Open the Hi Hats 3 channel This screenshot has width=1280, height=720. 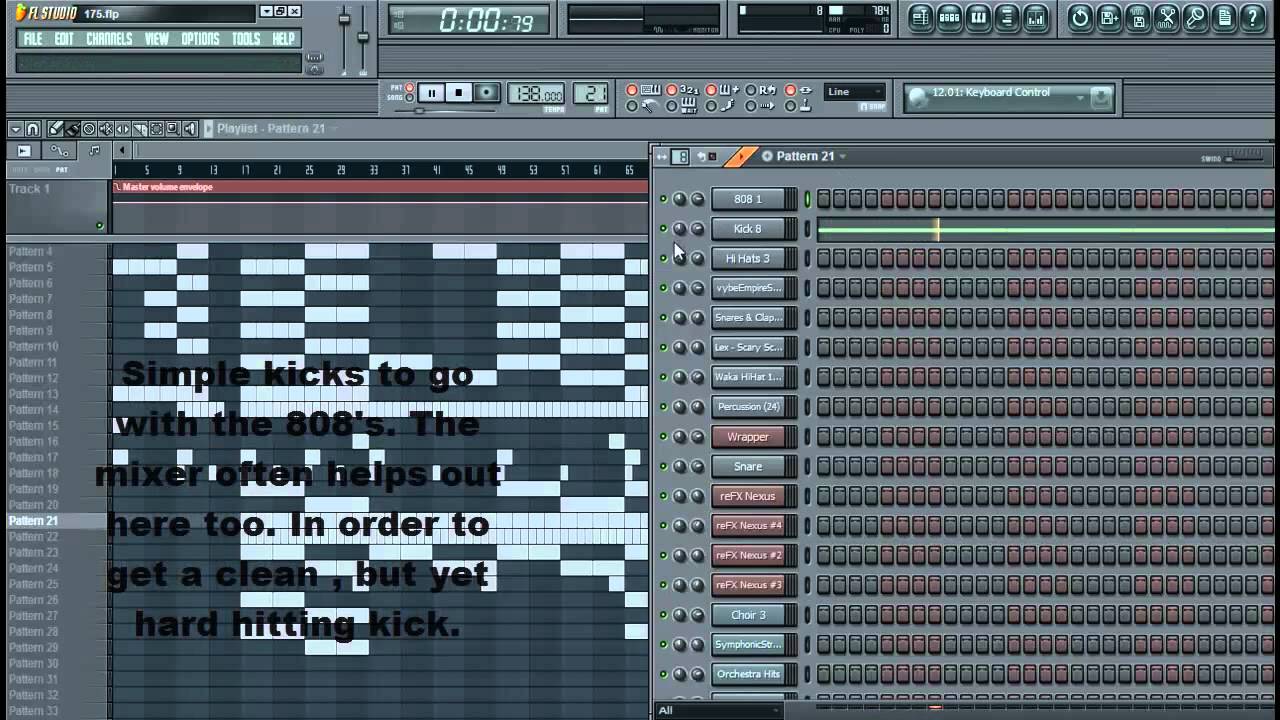[748, 258]
